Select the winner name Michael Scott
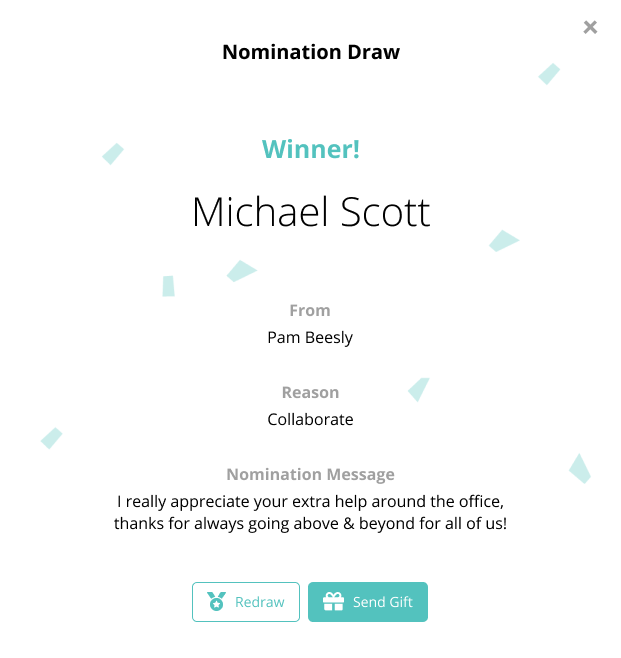 coord(310,212)
